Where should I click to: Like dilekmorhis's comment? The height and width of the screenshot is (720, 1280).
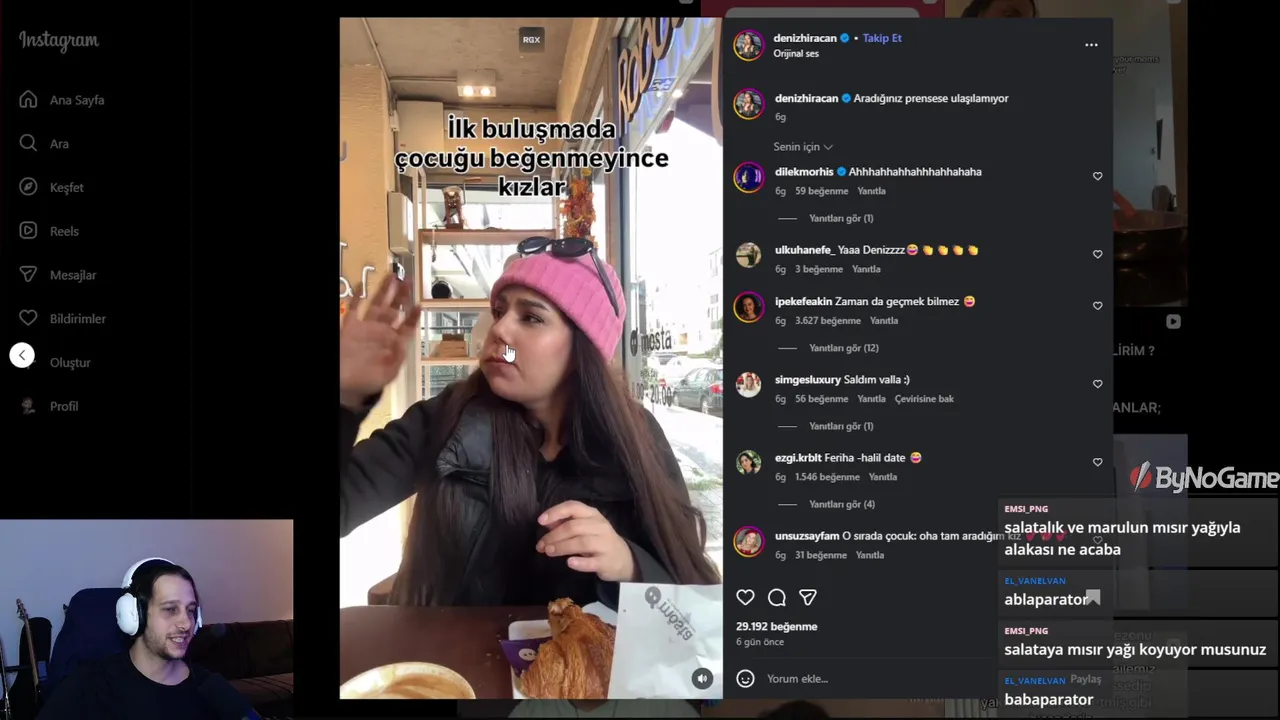point(1097,176)
